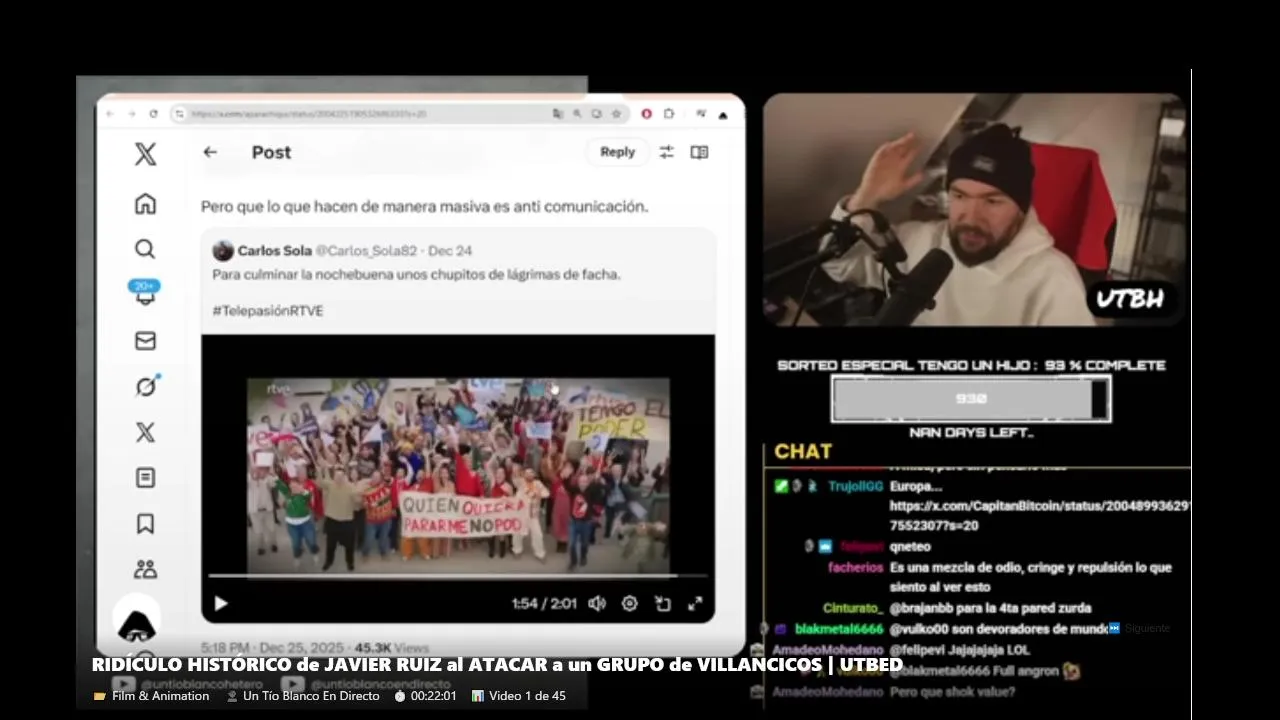Viewport: 1280px width, 720px height.
Task: Click translate icon in address bar
Action: (x=557, y=114)
